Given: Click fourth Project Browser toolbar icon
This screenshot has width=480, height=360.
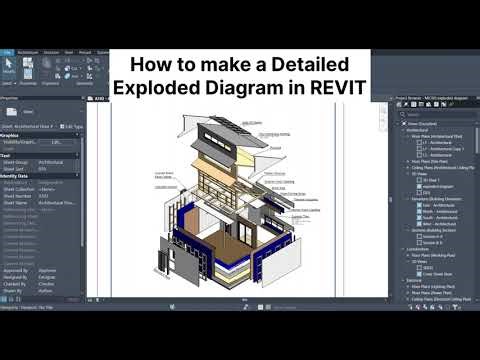Looking at the screenshot, I should [421, 104].
